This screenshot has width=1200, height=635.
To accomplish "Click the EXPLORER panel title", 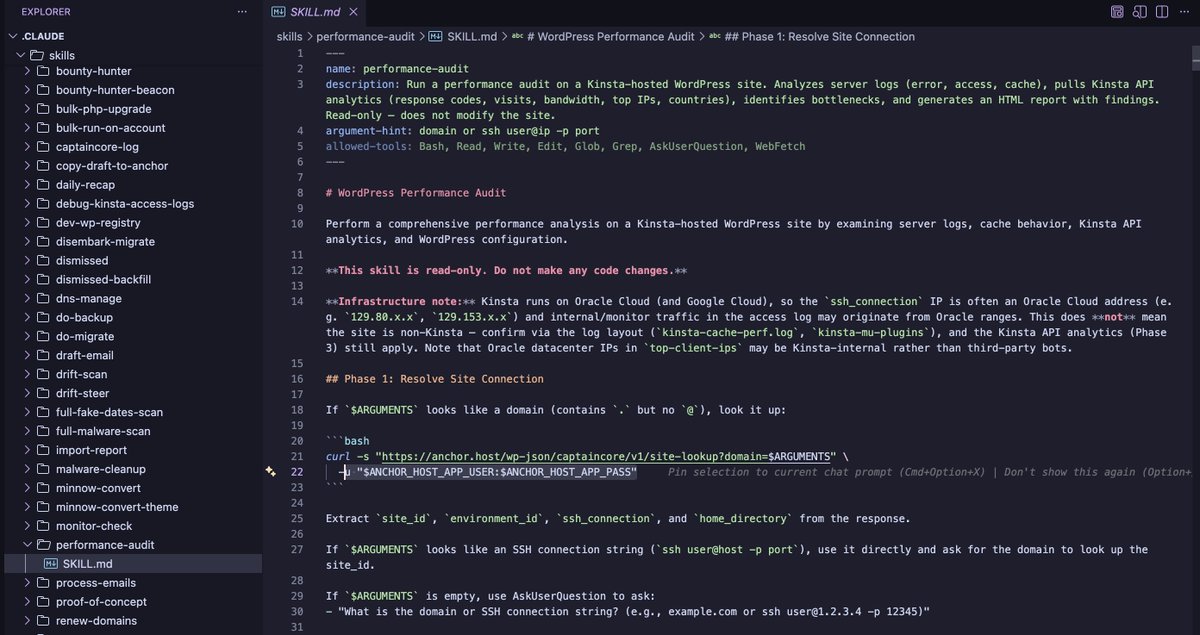I will point(46,12).
